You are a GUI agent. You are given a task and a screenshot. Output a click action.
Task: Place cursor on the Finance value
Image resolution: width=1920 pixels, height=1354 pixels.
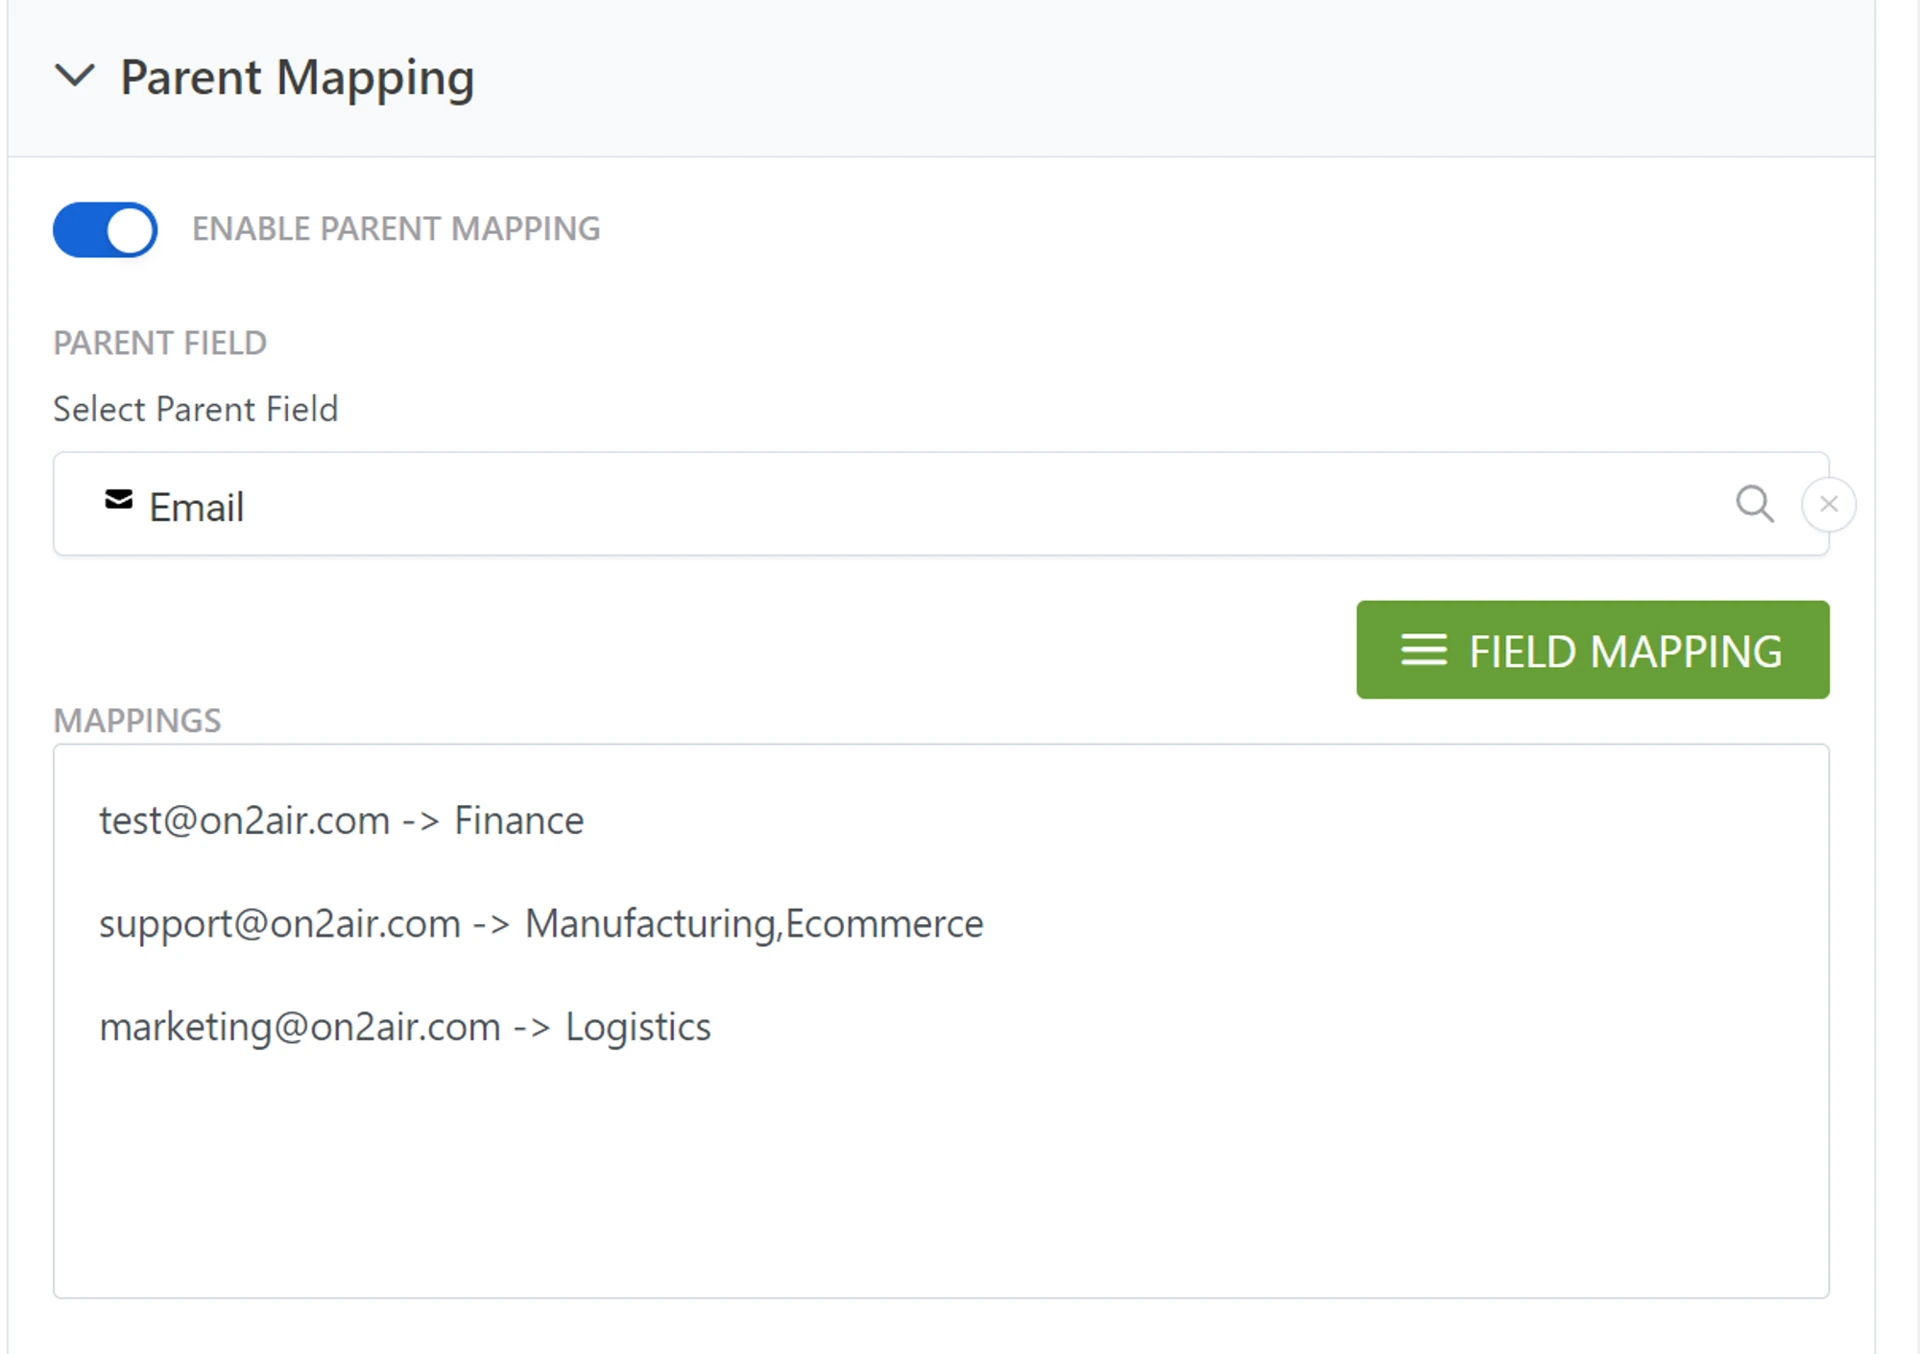(519, 821)
